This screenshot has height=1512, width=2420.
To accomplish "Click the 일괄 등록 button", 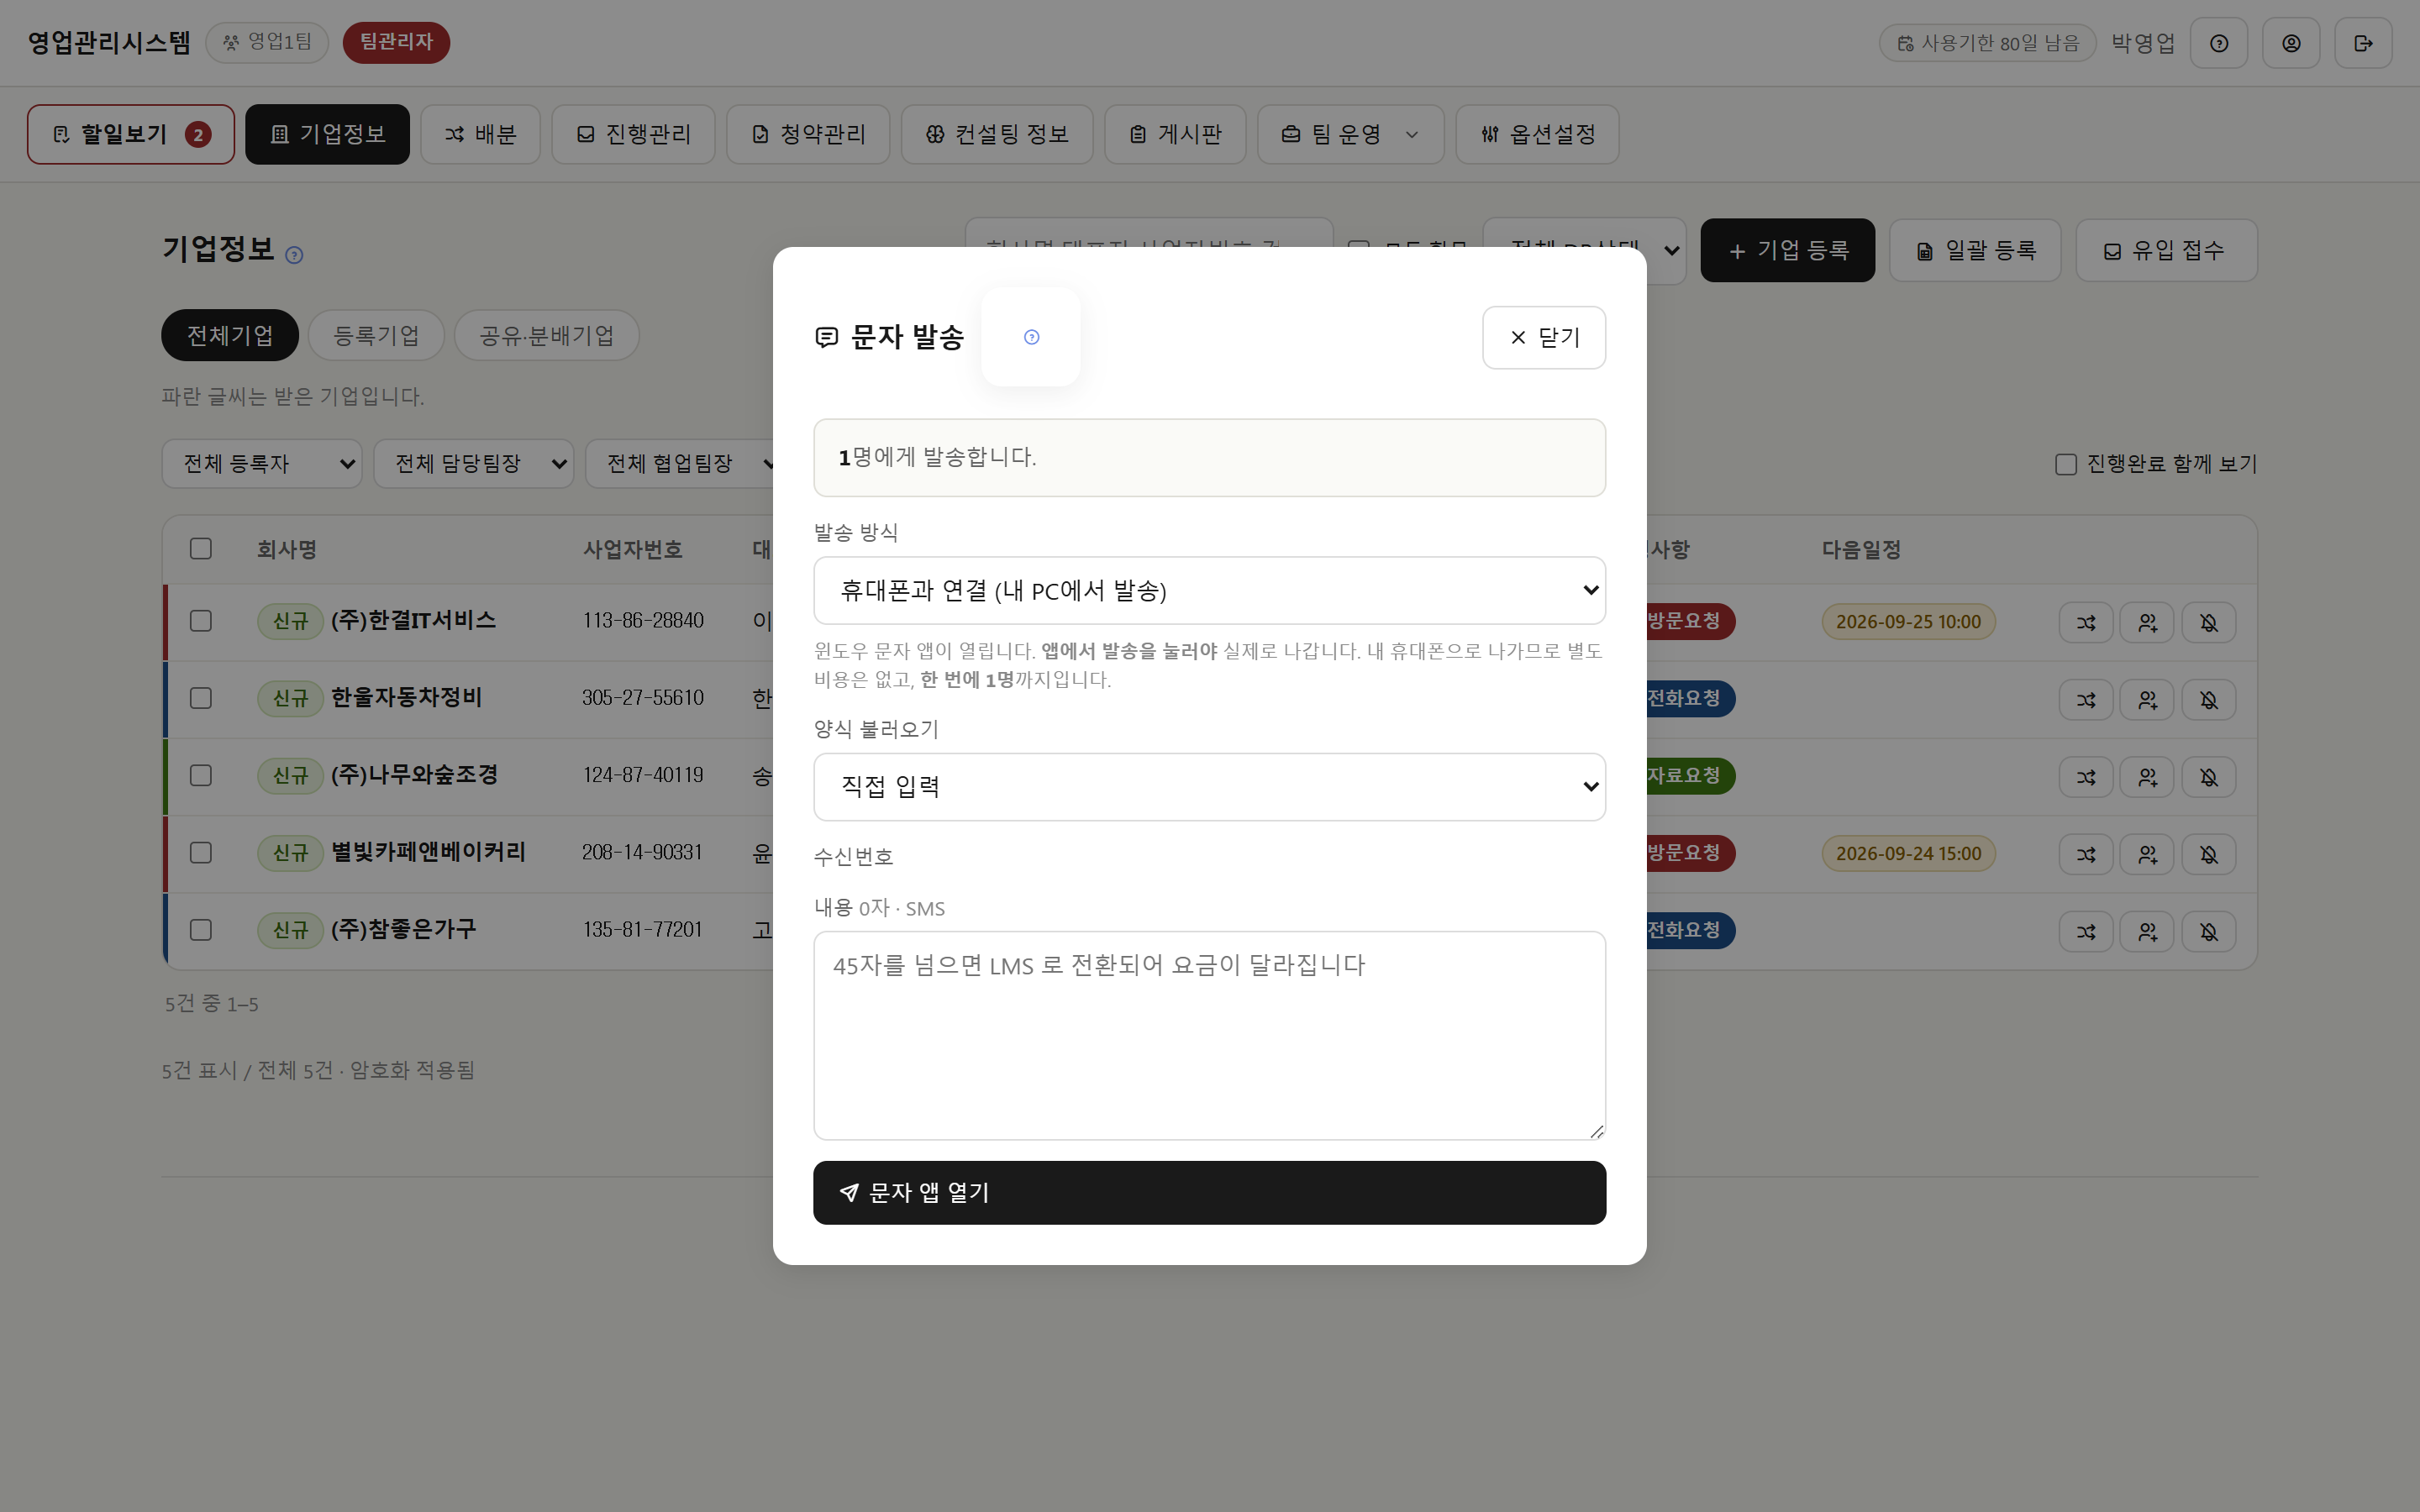I will click(x=1975, y=250).
